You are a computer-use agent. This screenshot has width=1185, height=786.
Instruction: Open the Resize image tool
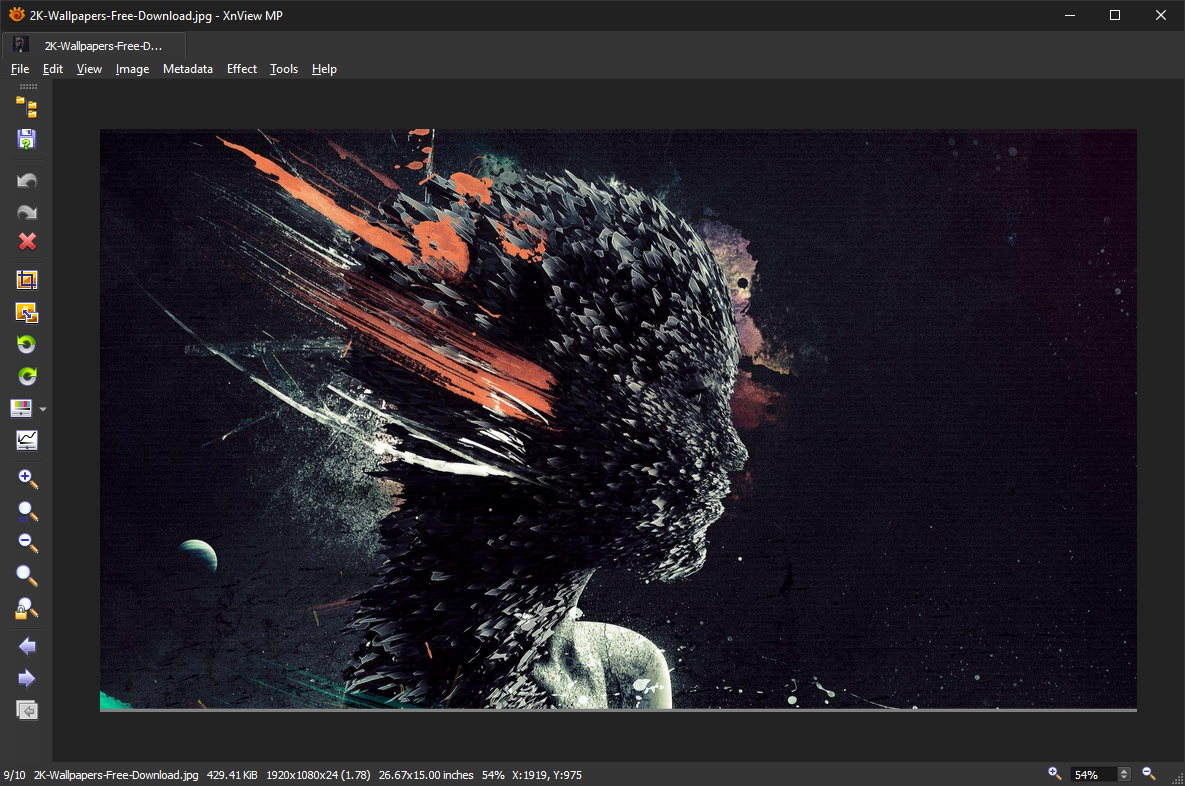pyautogui.click(x=27, y=313)
